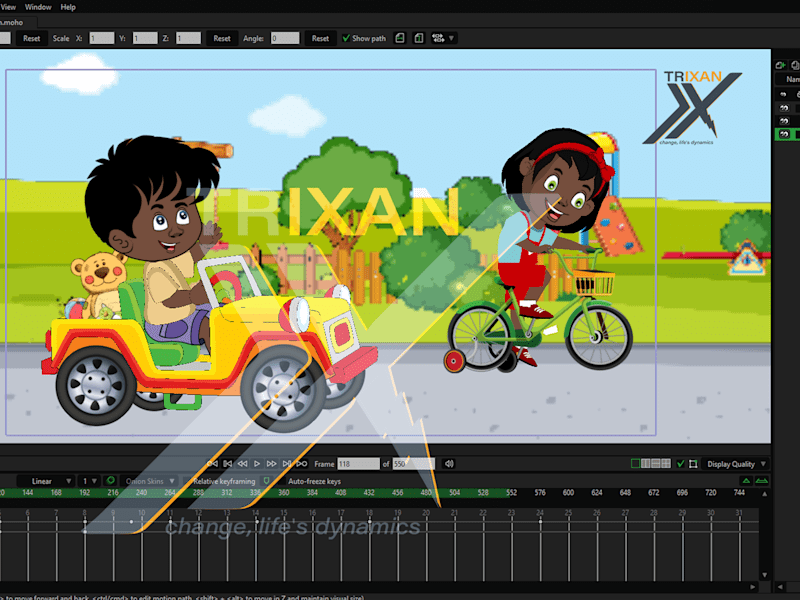Open the Window menu
Image resolution: width=800 pixels, height=600 pixels.
[38, 7]
